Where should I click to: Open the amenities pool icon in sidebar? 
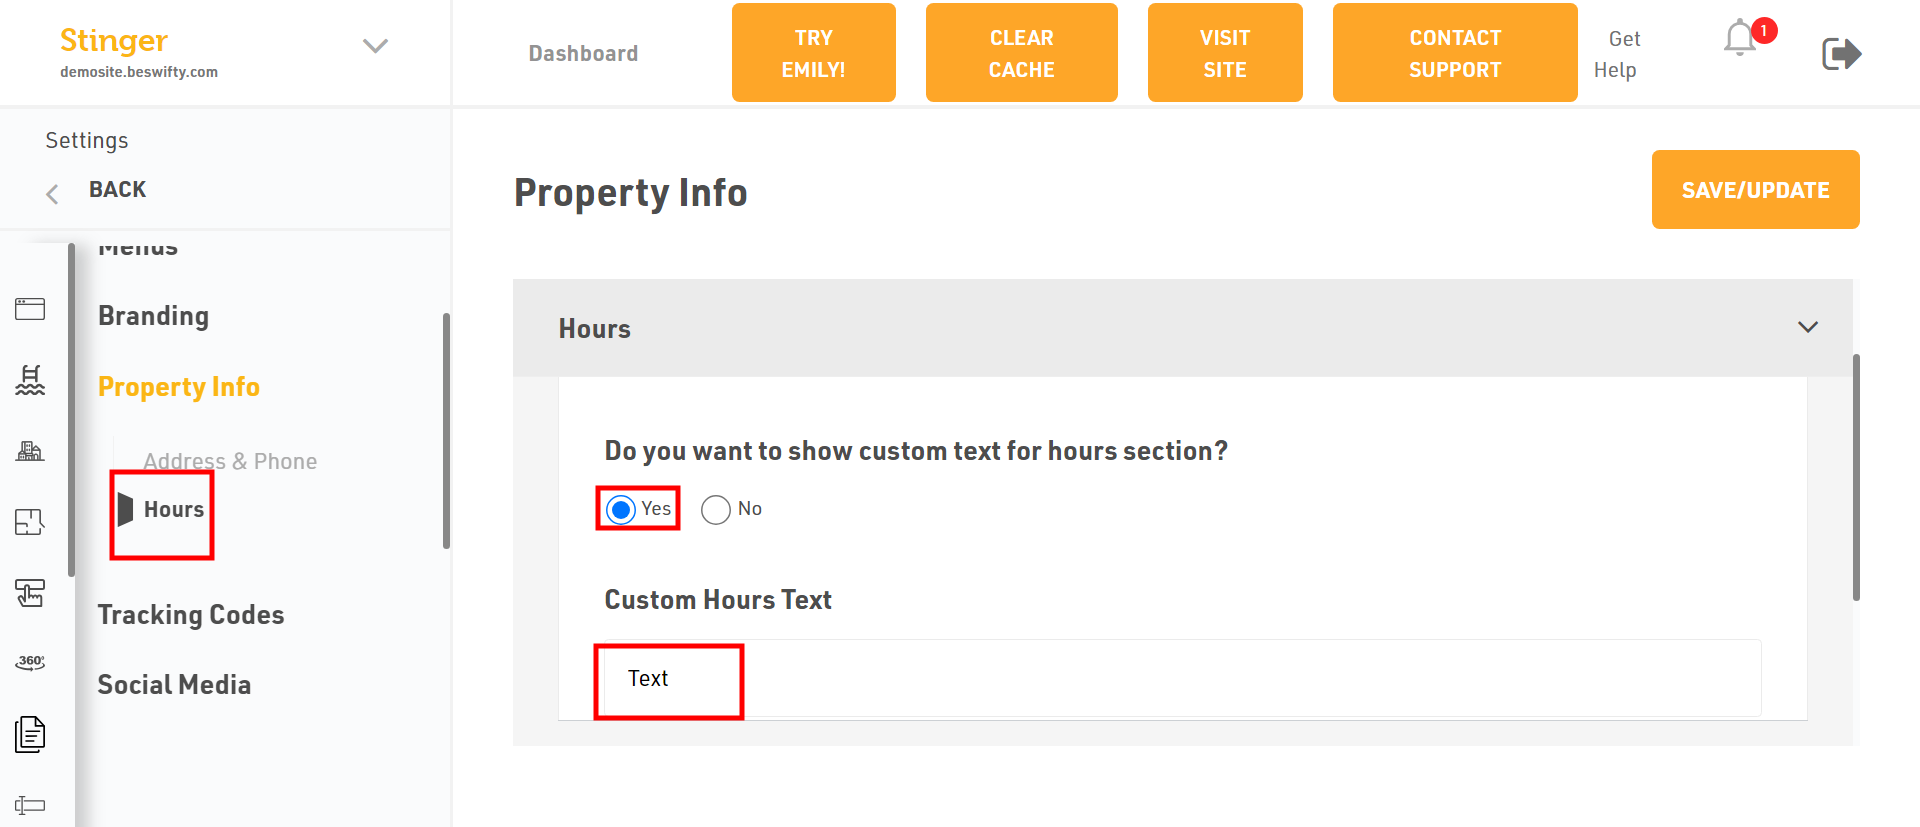tap(30, 380)
